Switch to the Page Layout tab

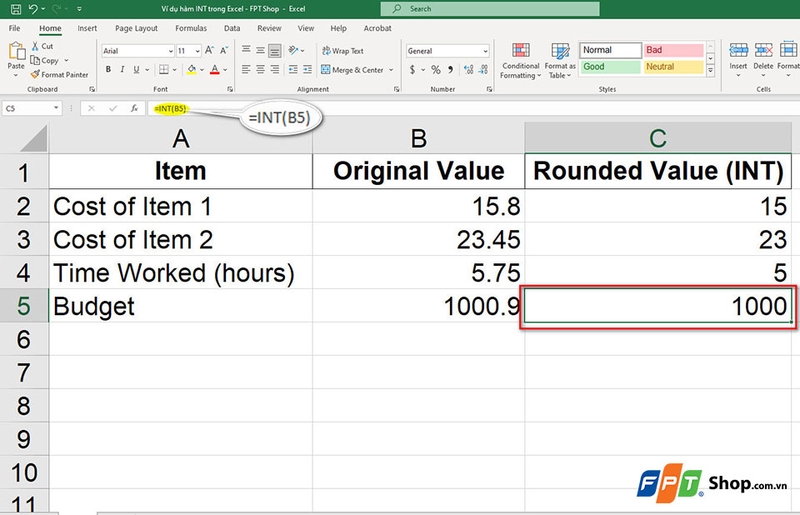[138, 29]
